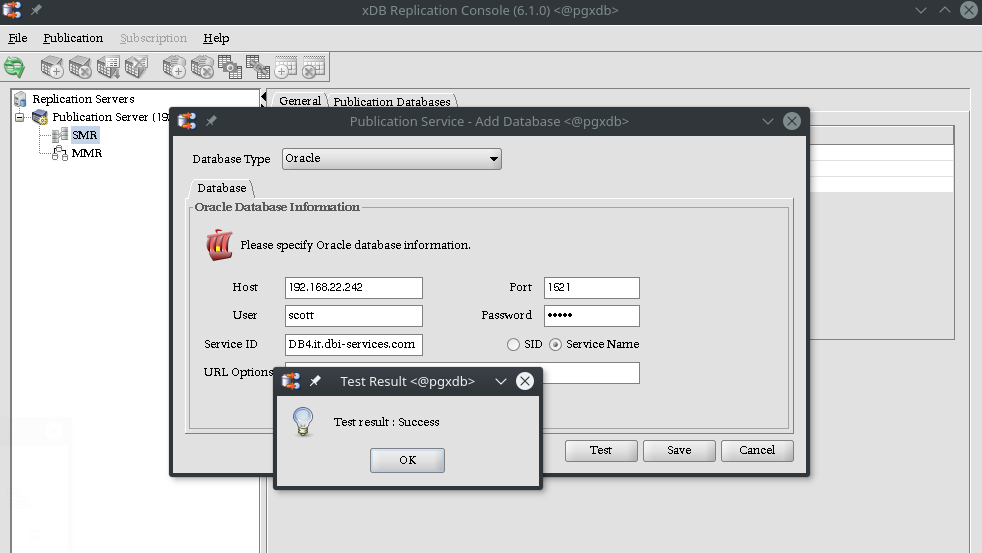This screenshot has width=982, height=553.
Task: Click the tables with camera snapshot icon
Action: tap(230, 67)
